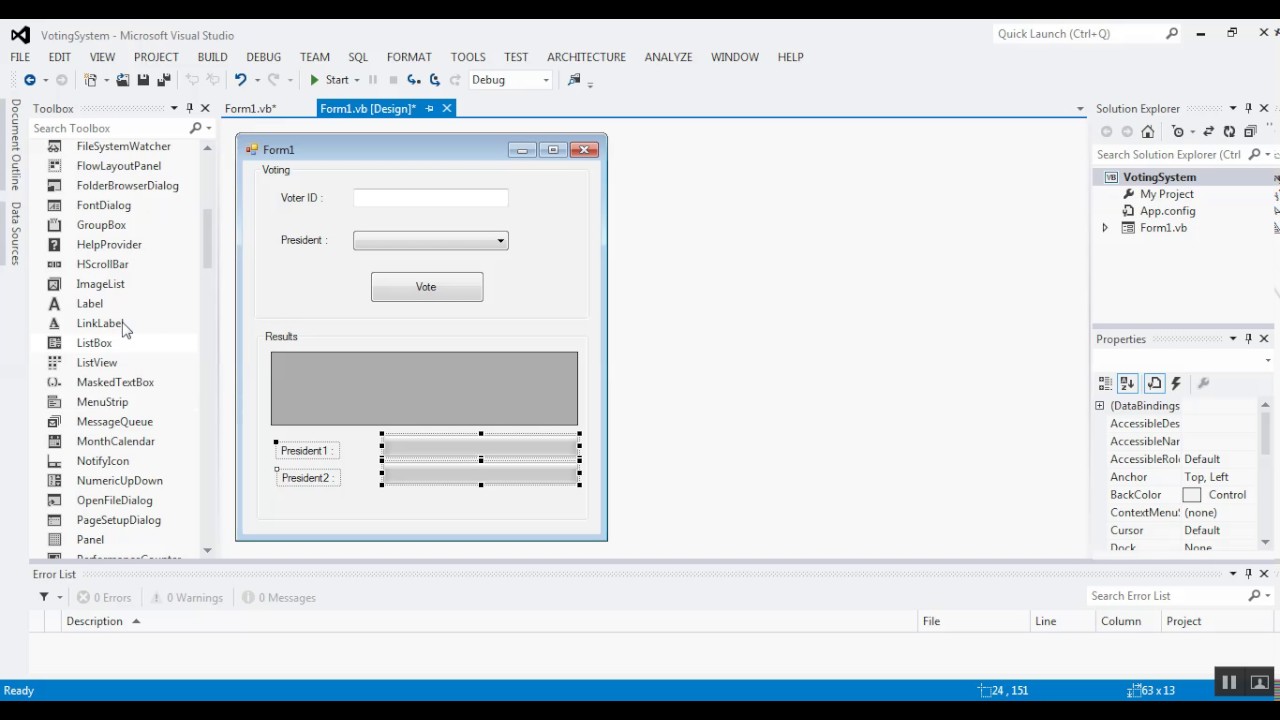Open the President combo box dropdown

[501, 241]
